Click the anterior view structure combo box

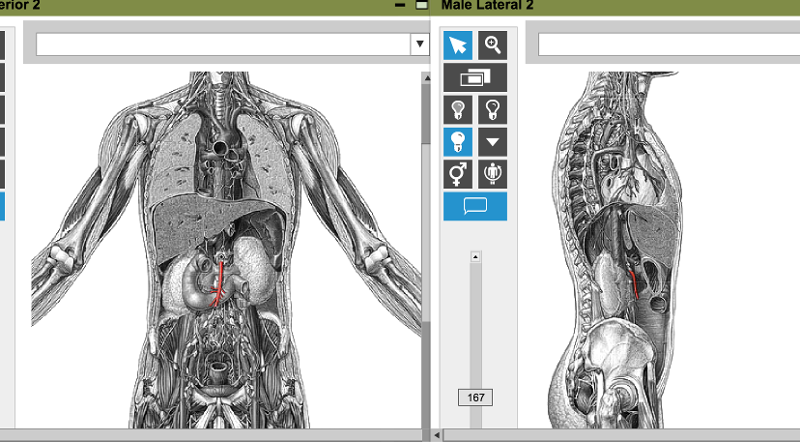pos(223,44)
